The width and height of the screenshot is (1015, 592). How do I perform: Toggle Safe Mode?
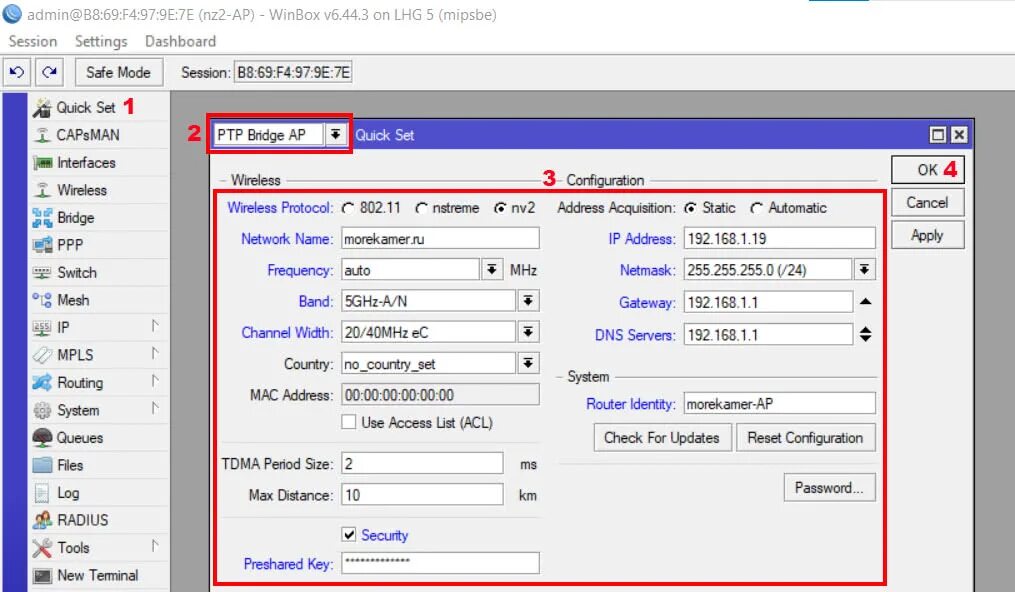coord(118,72)
